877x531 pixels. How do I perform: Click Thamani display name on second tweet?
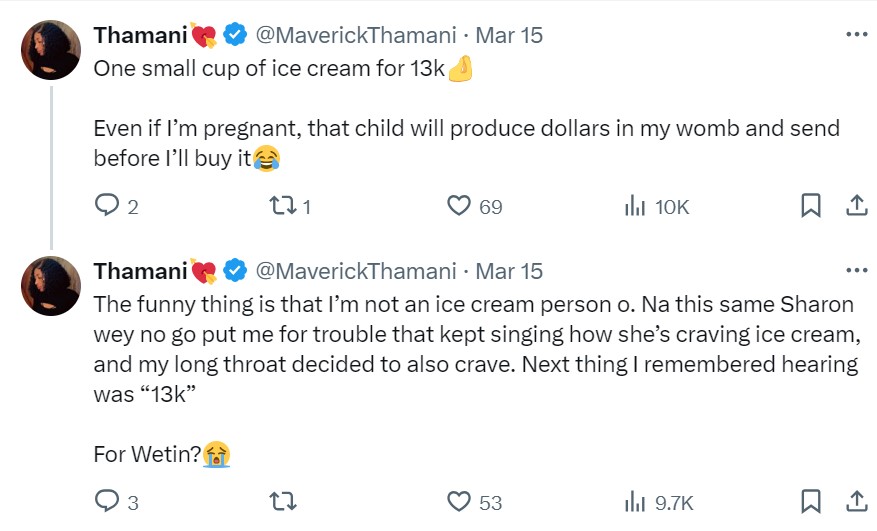click(x=141, y=271)
